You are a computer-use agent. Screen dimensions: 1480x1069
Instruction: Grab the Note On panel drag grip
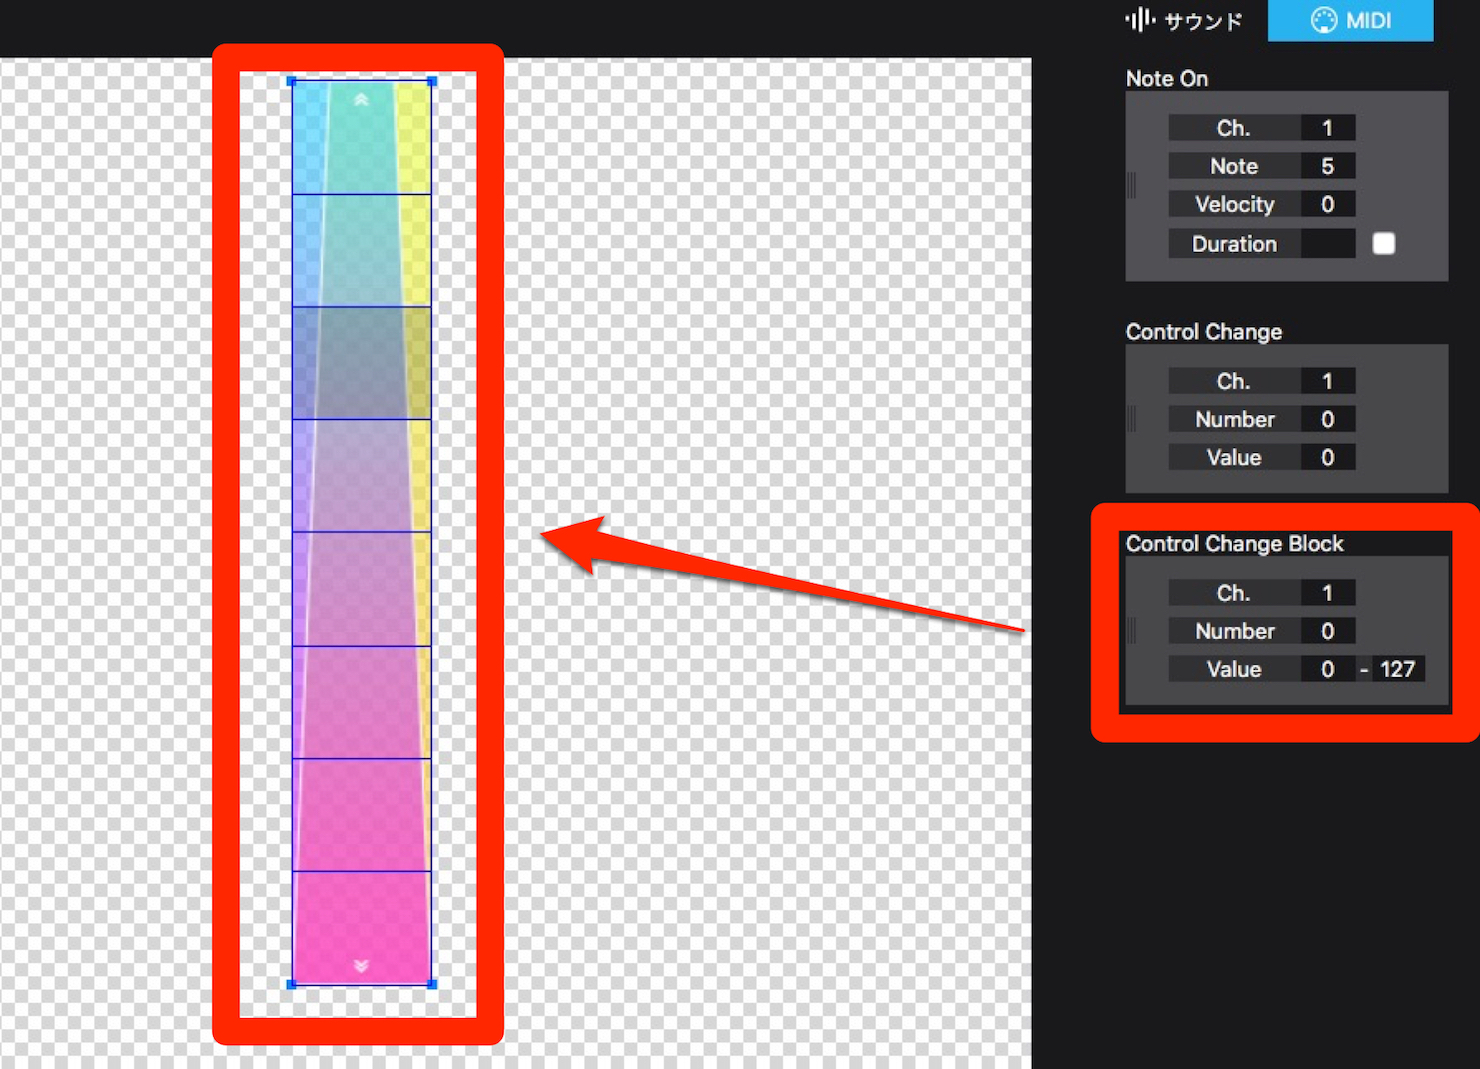pos(1132,185)
